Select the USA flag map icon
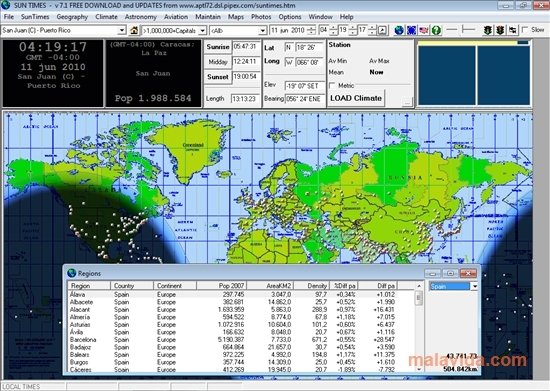Viewport: 550px width, 391px height. point(424,31)
